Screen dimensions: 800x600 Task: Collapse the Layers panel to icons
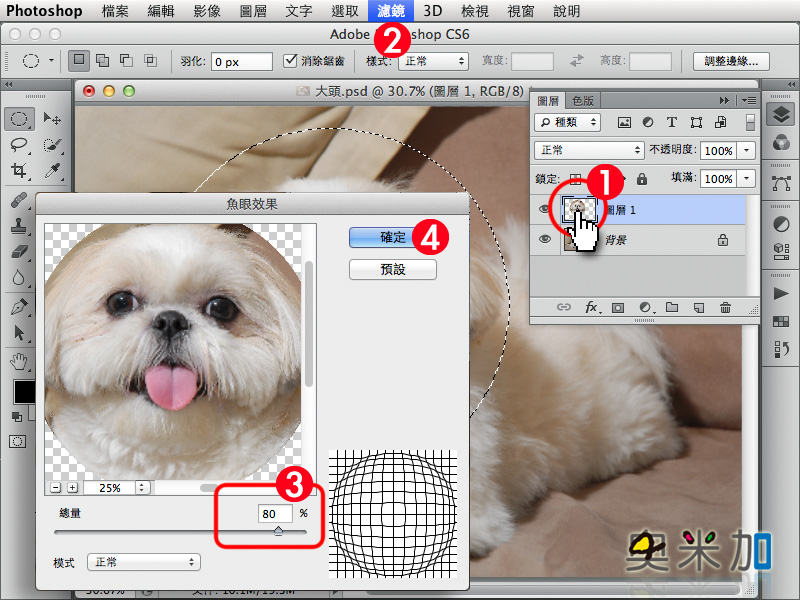click(724, 101)
